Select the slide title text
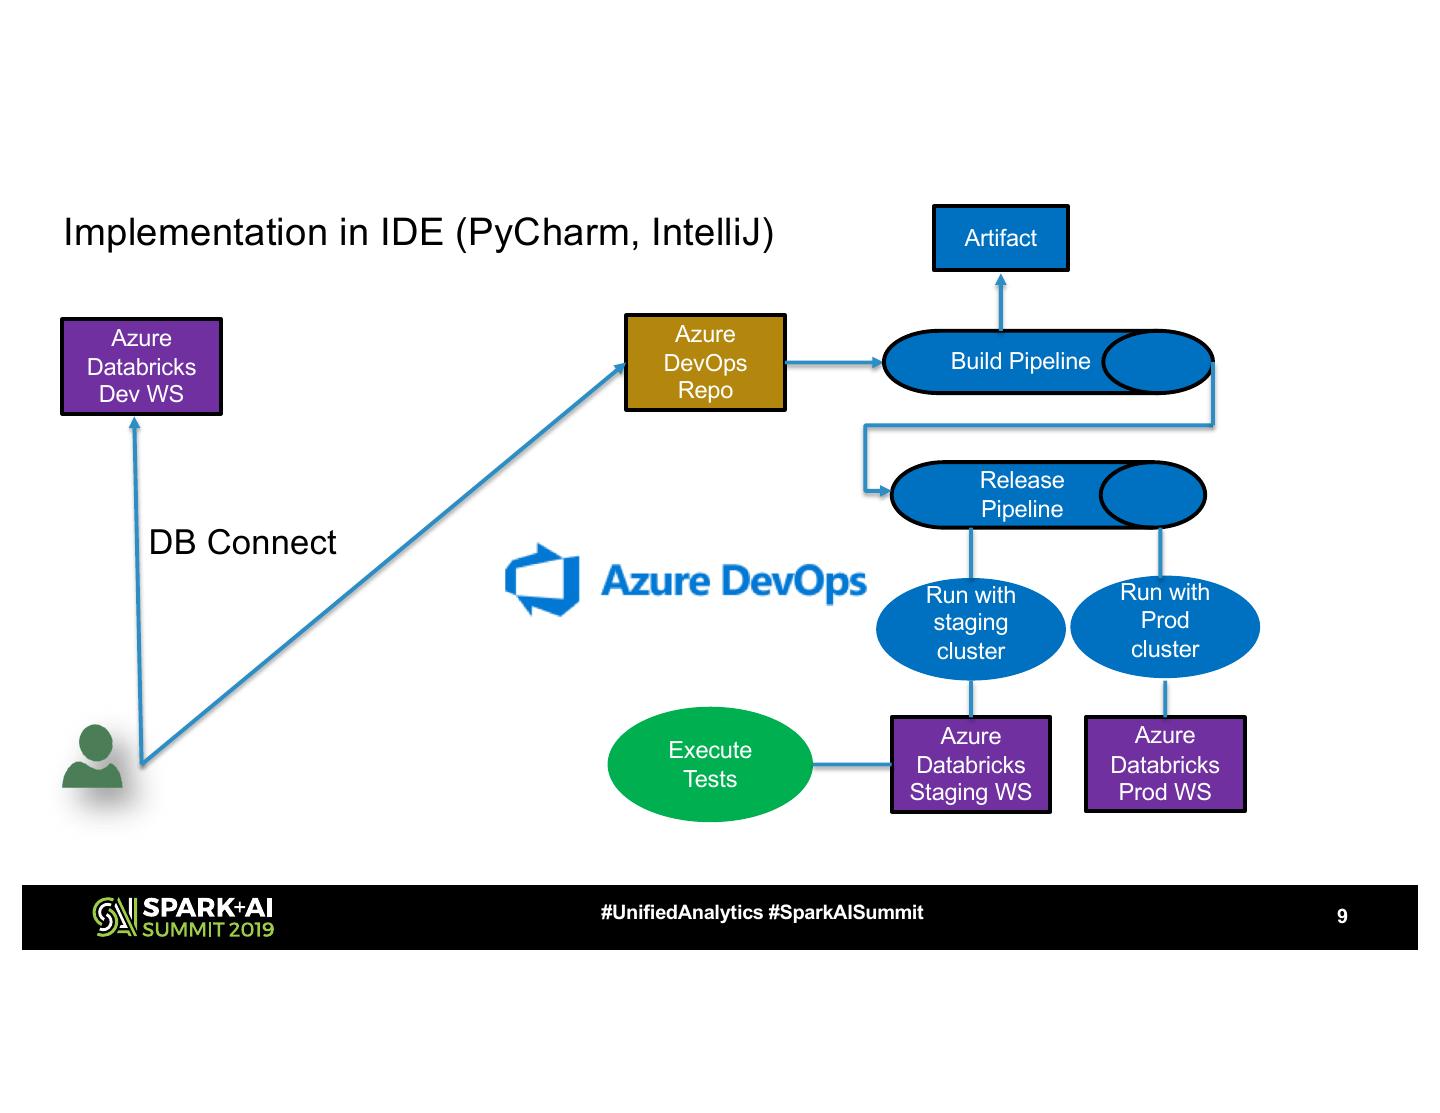The width and height of the screenshot is (1440, 1113). [420, 233]
